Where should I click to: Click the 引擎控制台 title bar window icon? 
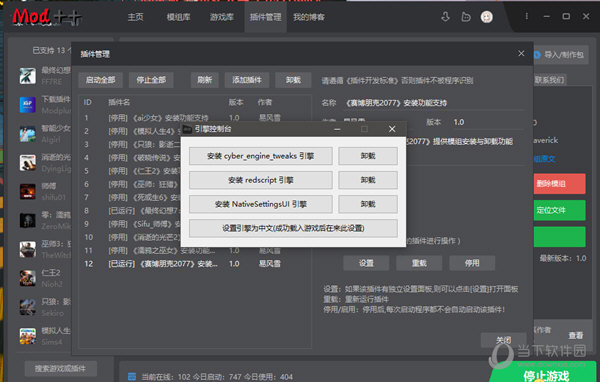tap(187, 129)
